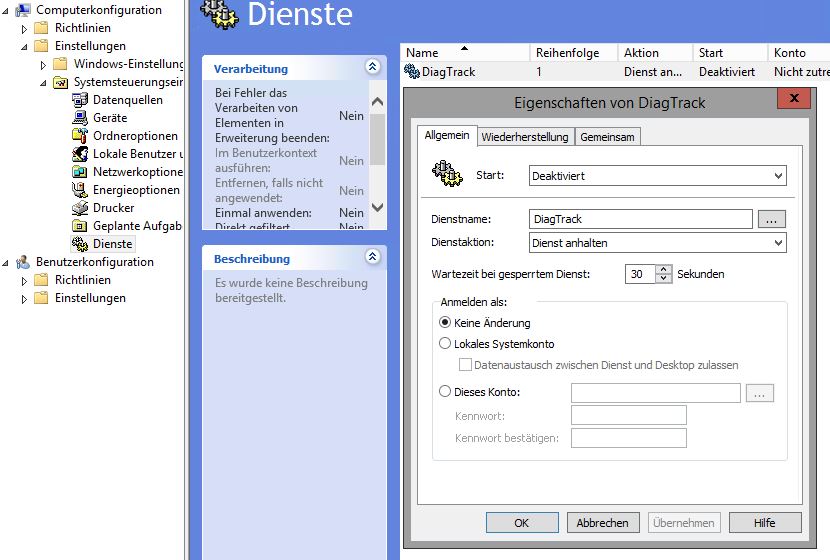Choose the Lokales Systemkonto option
Image resolution: width=830 pixels, height=560 pixels.
(446, 344)
